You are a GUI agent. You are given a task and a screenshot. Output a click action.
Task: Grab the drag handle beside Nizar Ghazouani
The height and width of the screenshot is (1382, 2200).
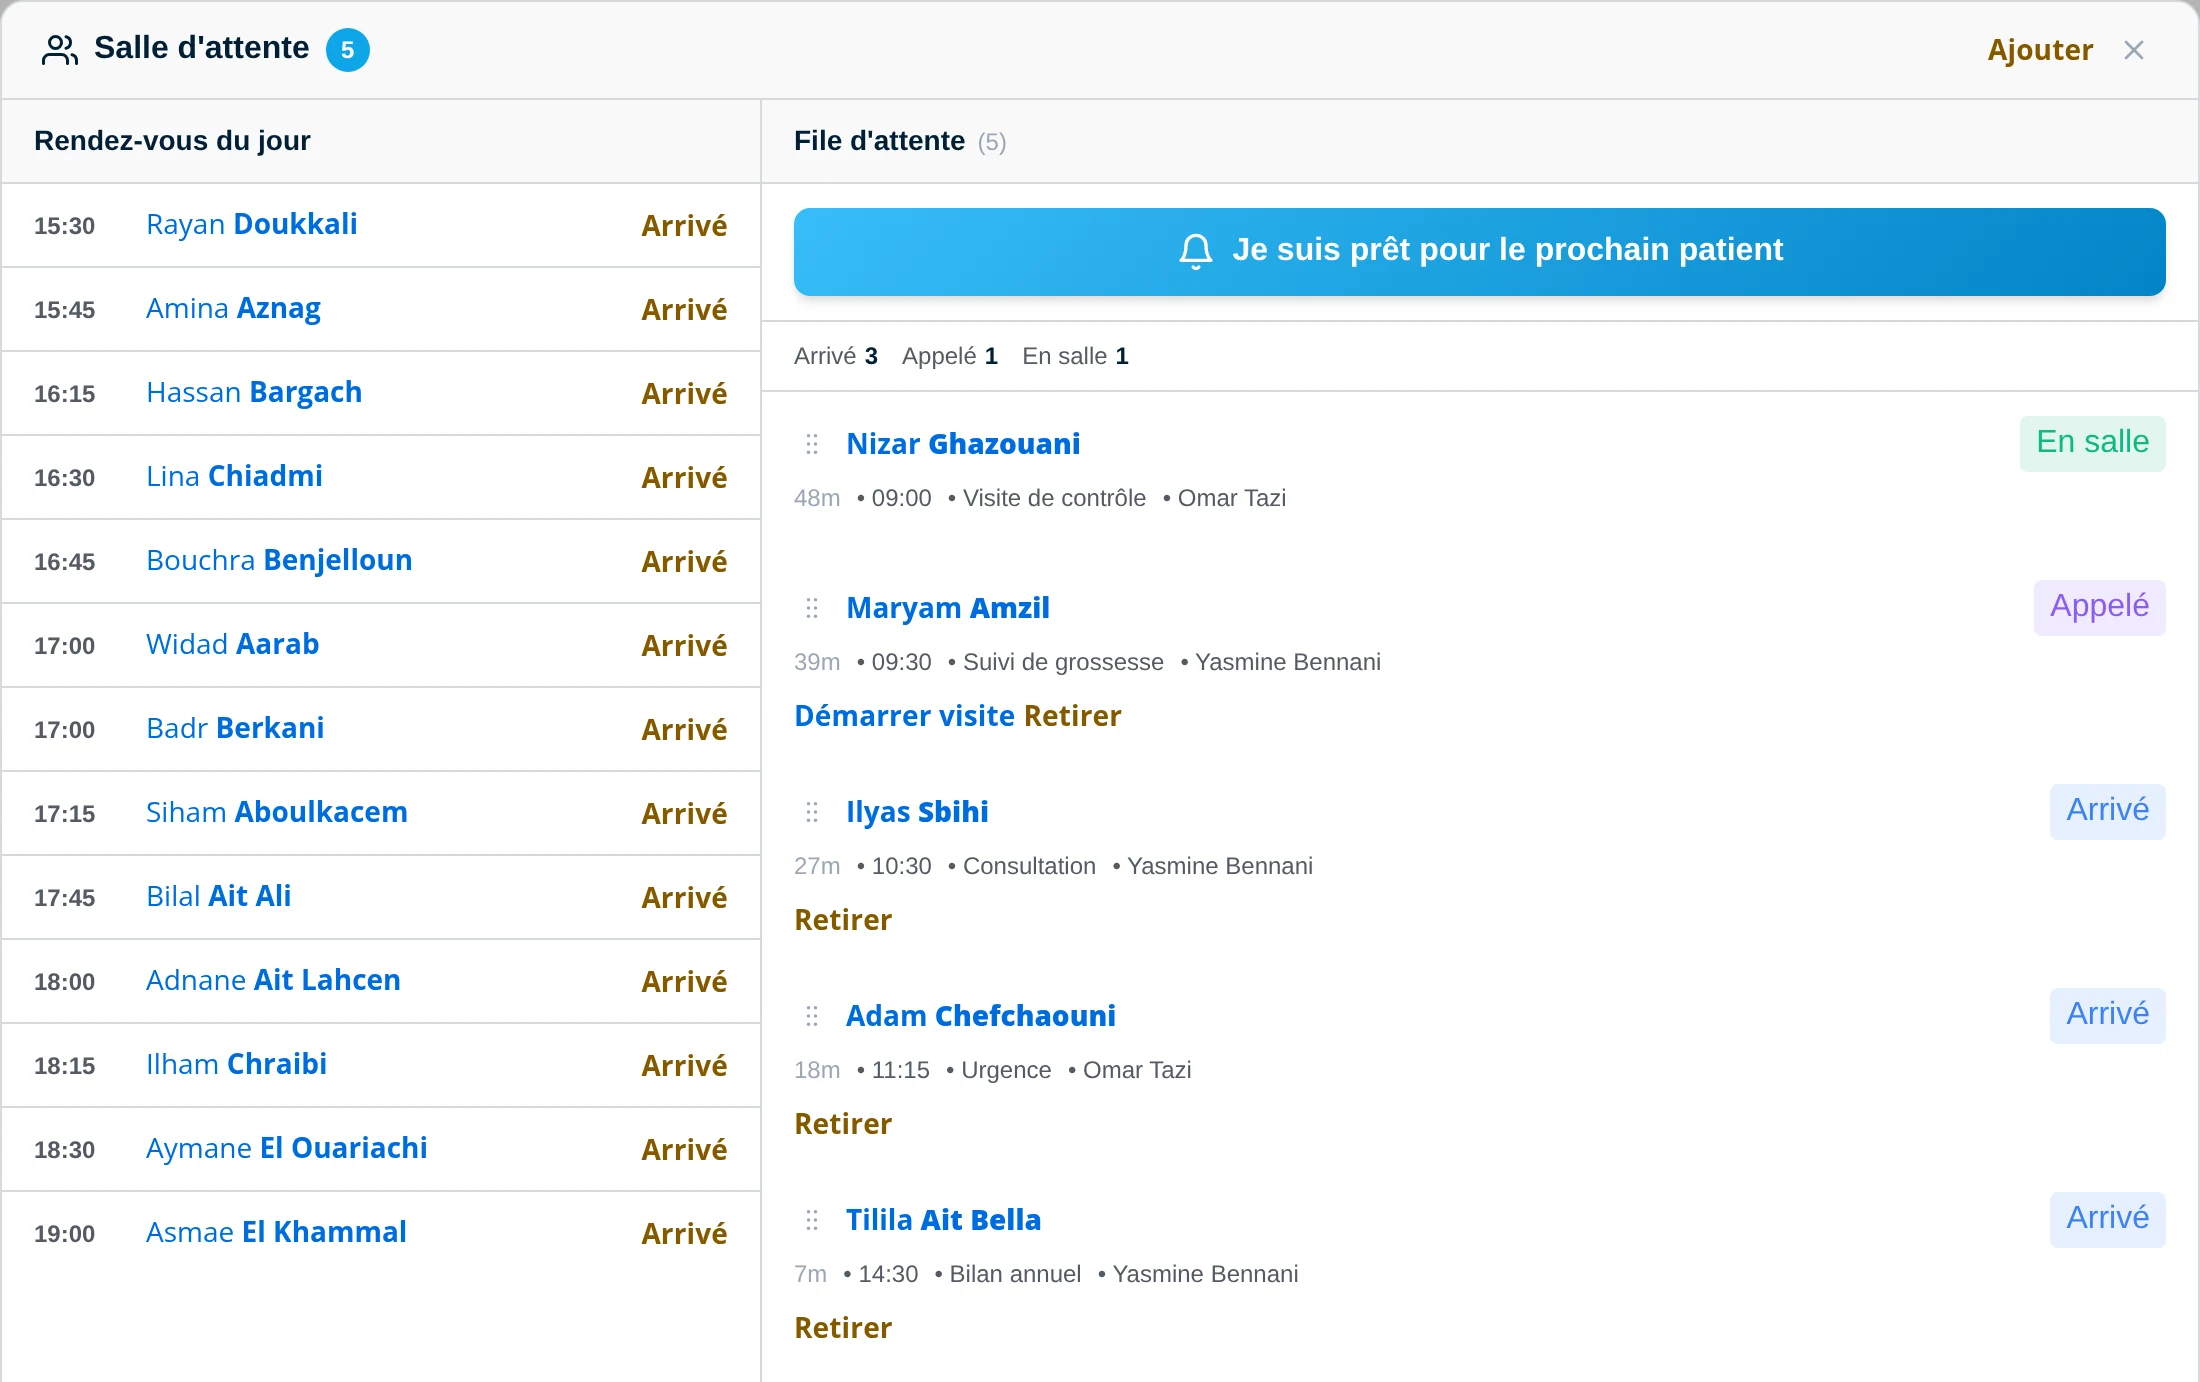pyautogui.click(x=812, y=444)
